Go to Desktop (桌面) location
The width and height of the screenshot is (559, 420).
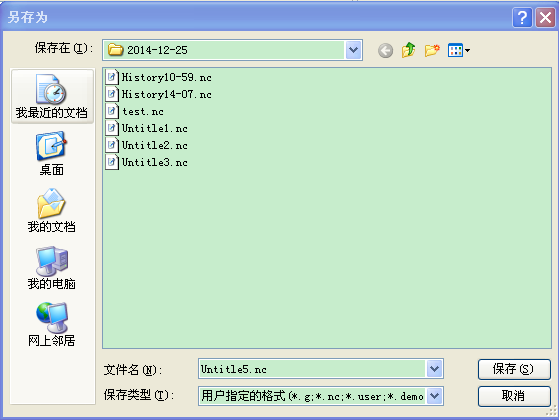pyautogui.click(x=52, y=154)
